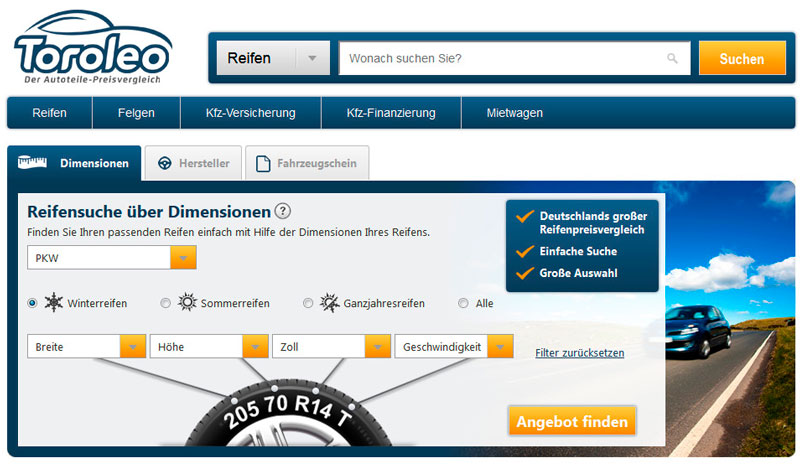Screen dimensions: 800x466
Task: Select the Winterreifen radio button
Action: 33,303
